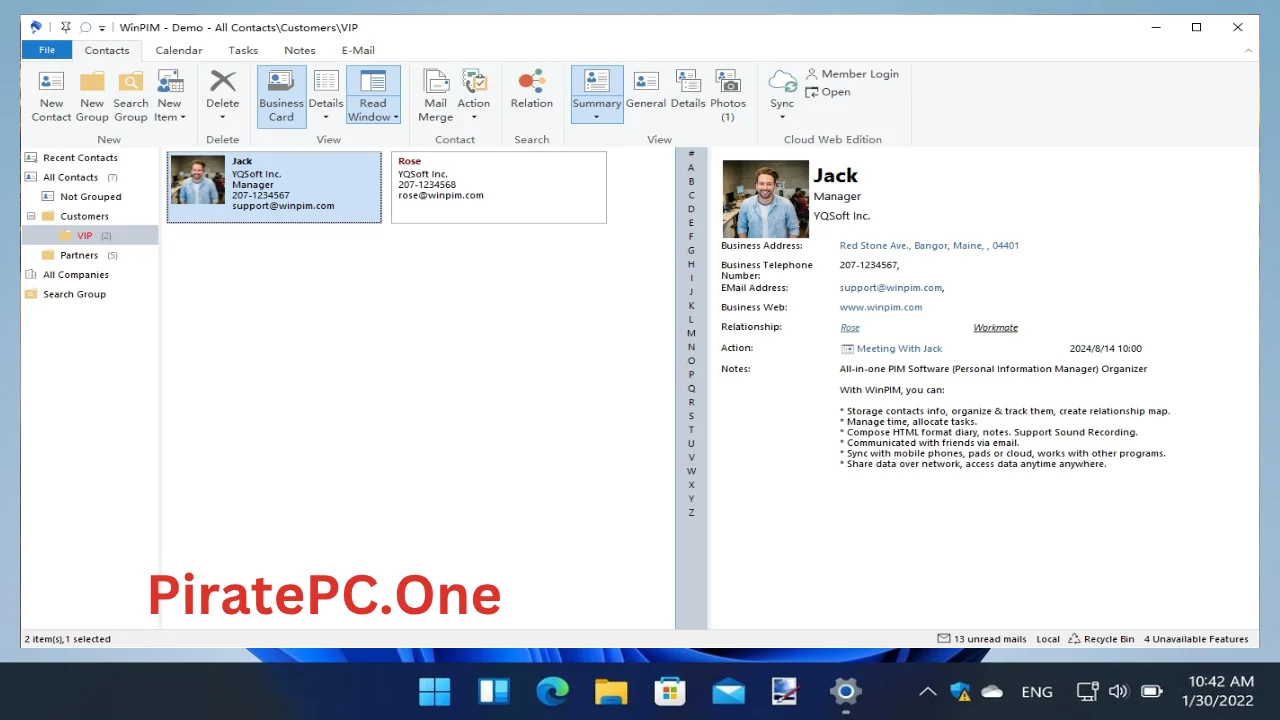Open File Explorer from the taskbar
This screenshot has width=1280, height=720.
(x=611, y=691)
